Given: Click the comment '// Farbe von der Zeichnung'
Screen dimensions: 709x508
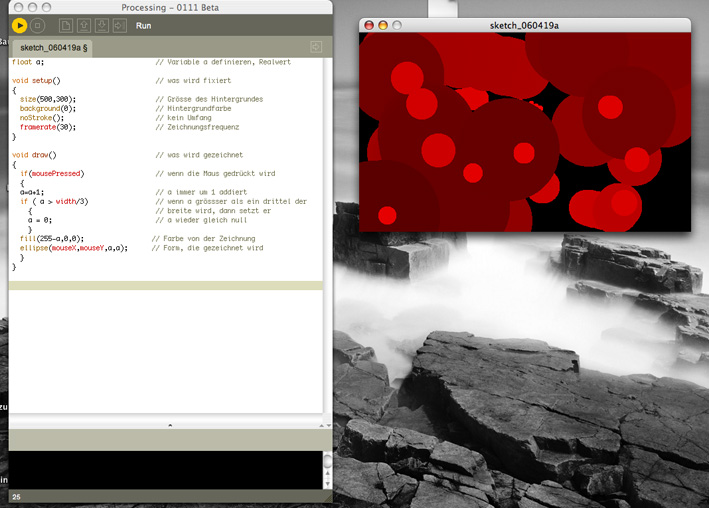Looking at the screenshot, I should [x=203, y=238].
